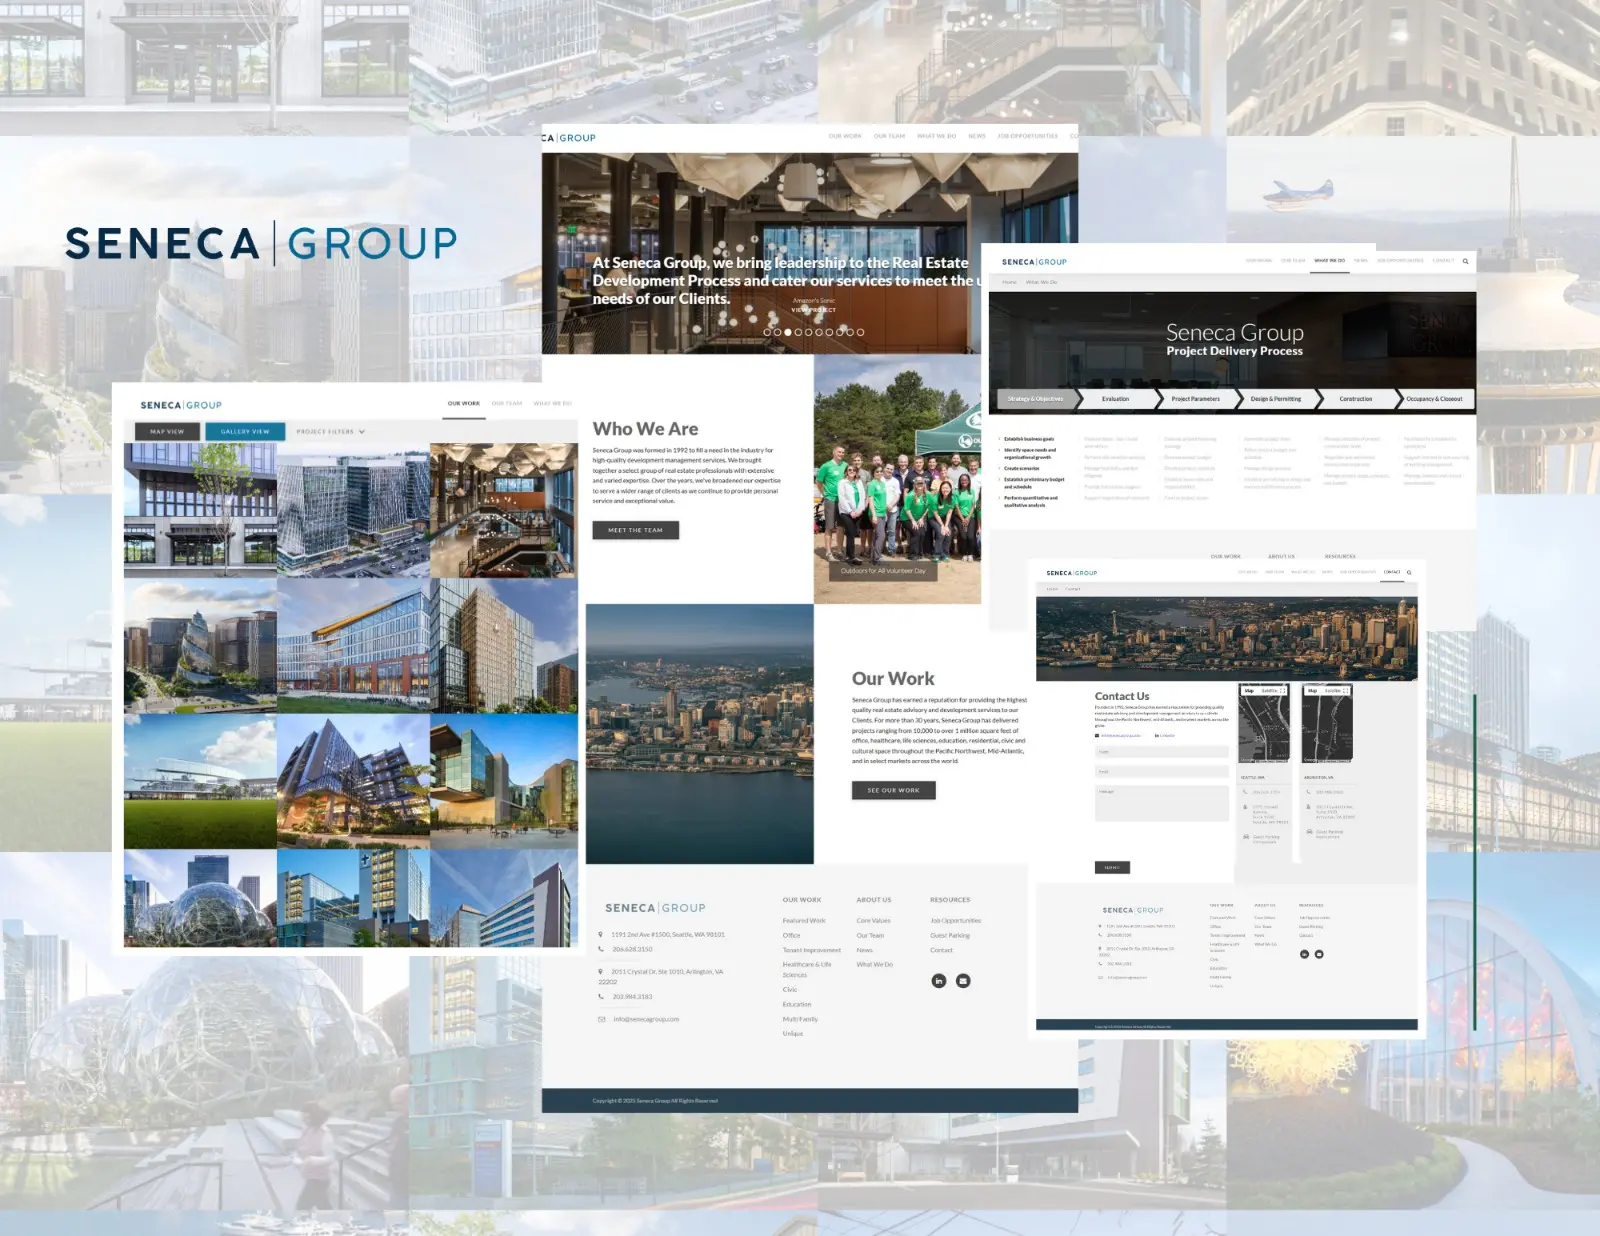Click the Name field on Contact form

coord(1162,752)
